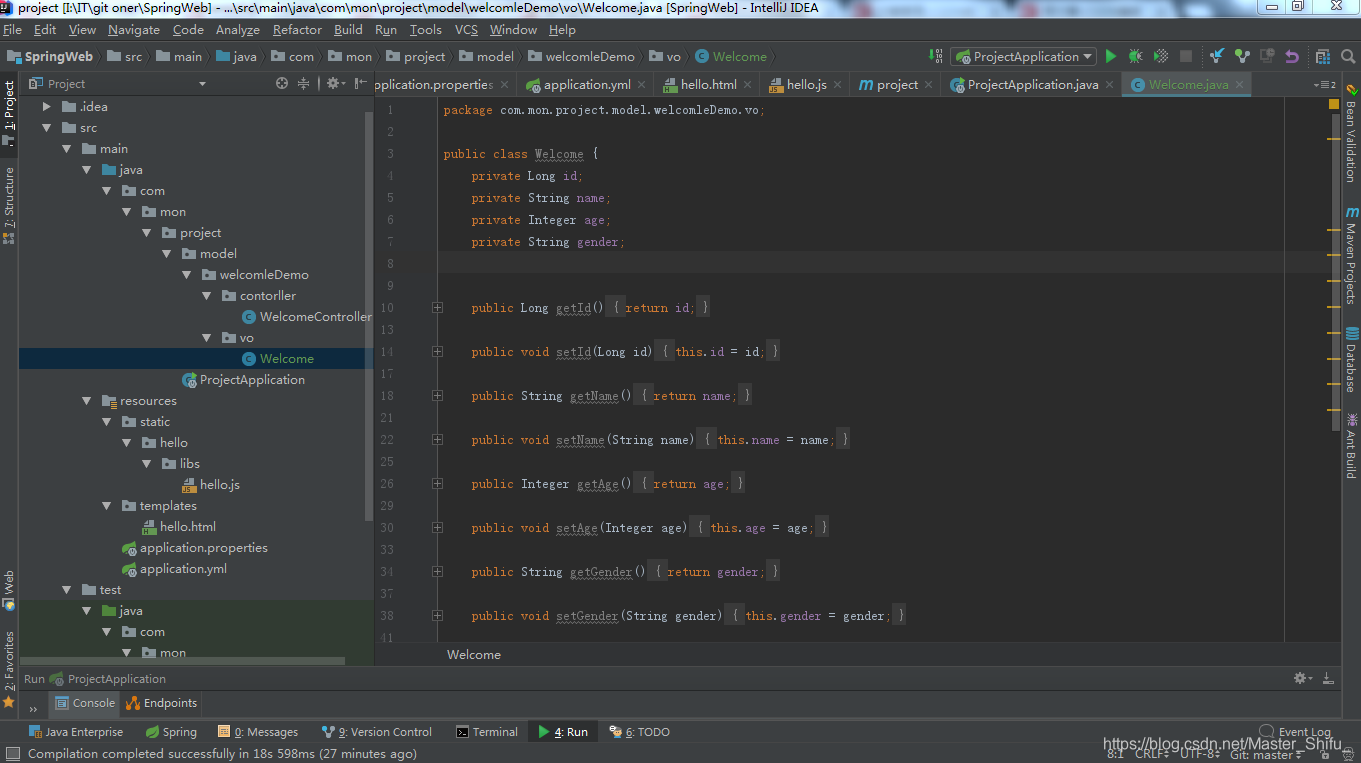Click the purple Revert arrow icon

click(1292, 57)
